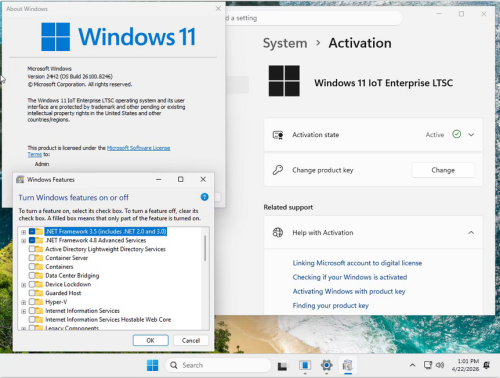The width and height of the screenshot is (500, 378).
Task: Open the network status tray icon
Action: click(428, 365)
